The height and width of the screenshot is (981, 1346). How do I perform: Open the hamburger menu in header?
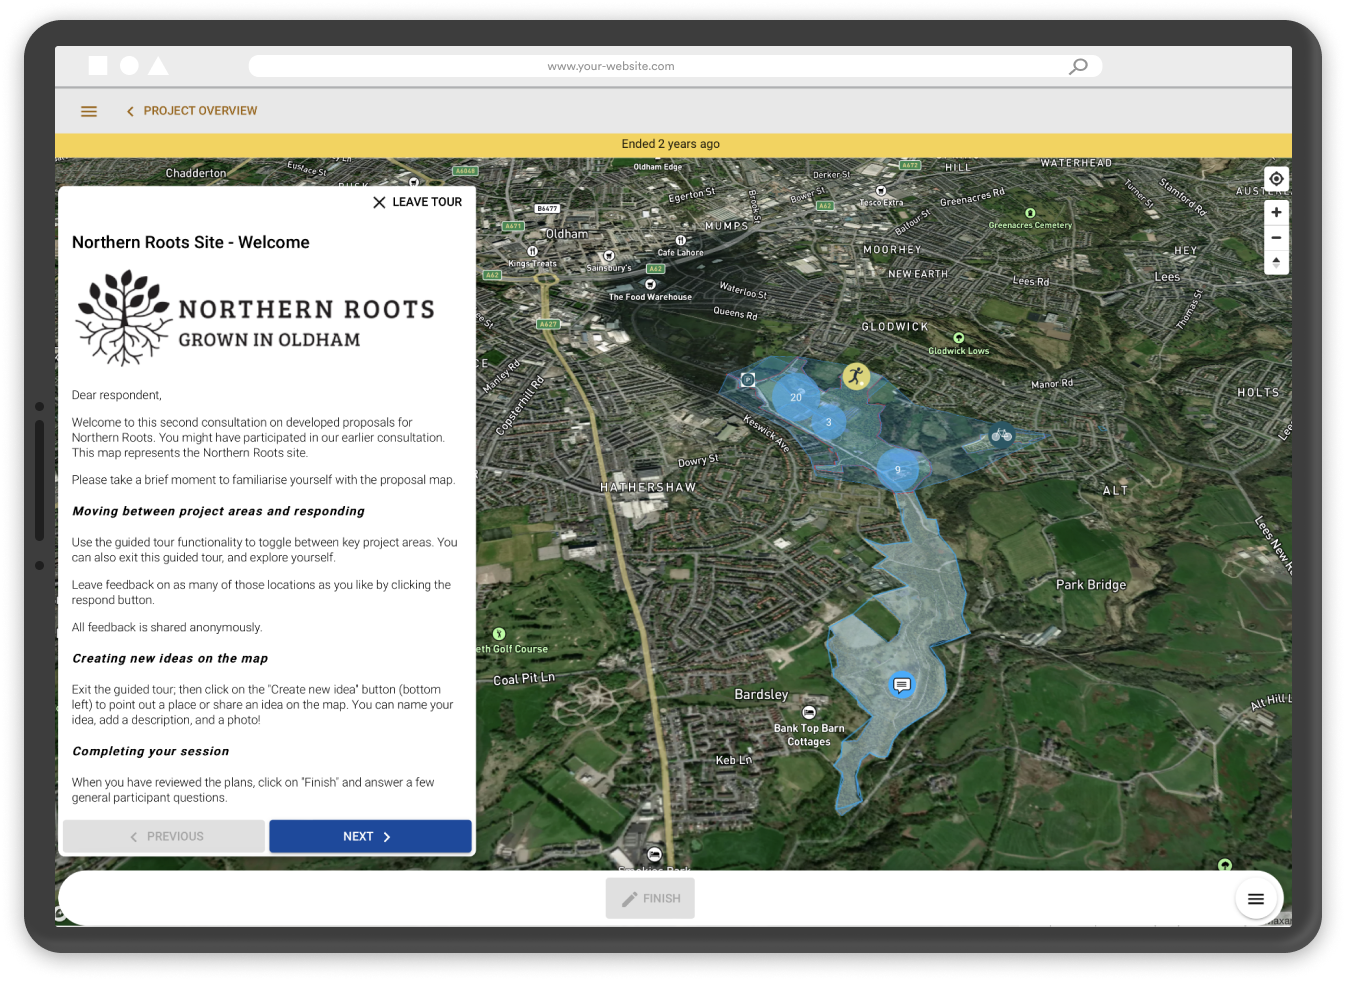pyautogui.click(x=89, y=111)
